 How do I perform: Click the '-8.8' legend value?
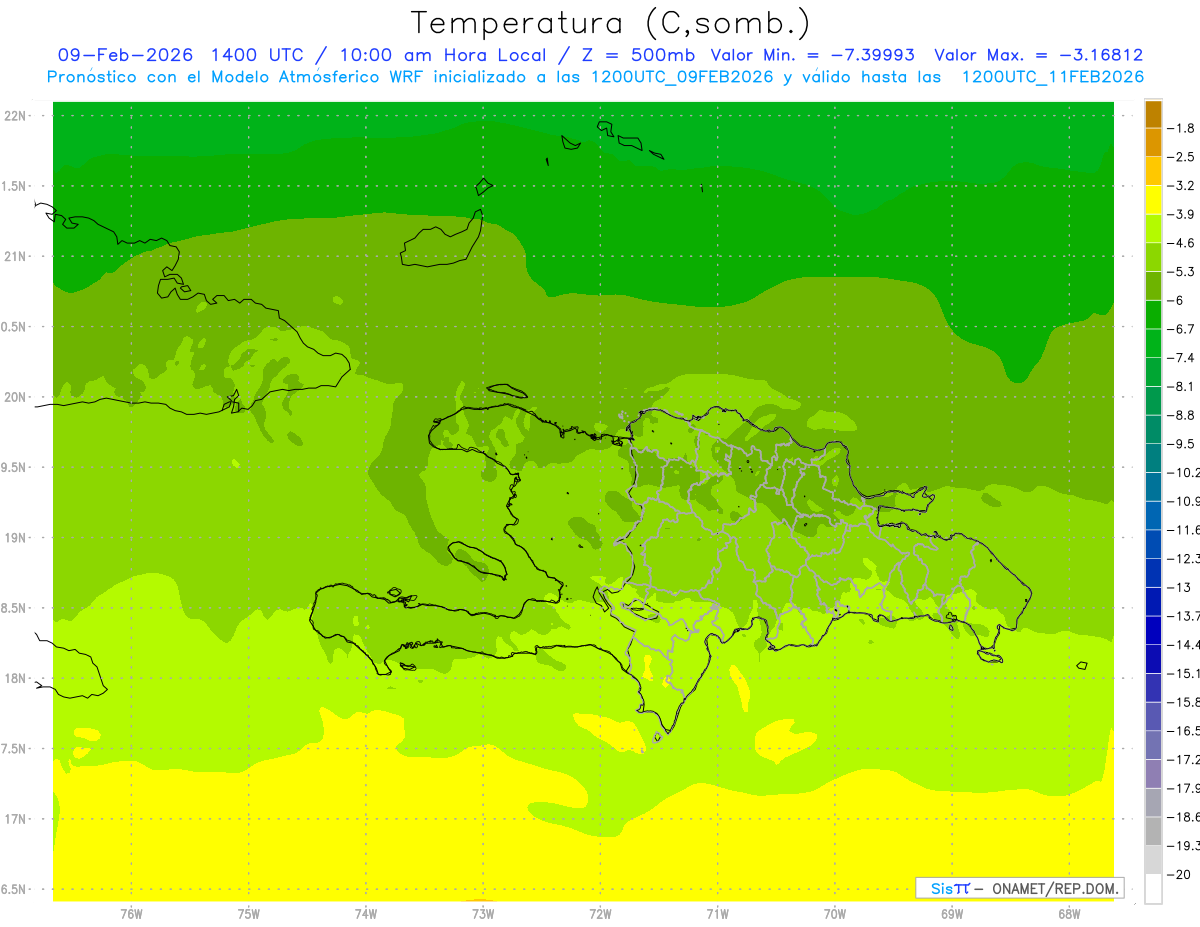[x=1181, y=415]
